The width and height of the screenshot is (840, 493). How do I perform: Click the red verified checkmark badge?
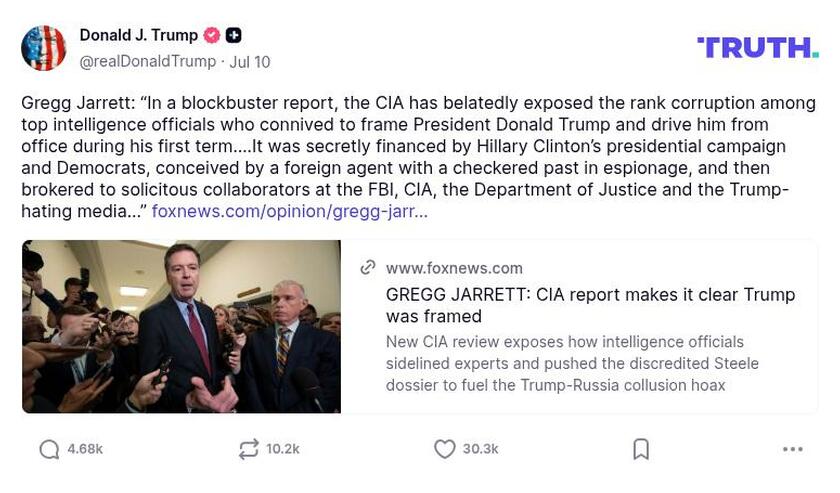pos(212,35)
